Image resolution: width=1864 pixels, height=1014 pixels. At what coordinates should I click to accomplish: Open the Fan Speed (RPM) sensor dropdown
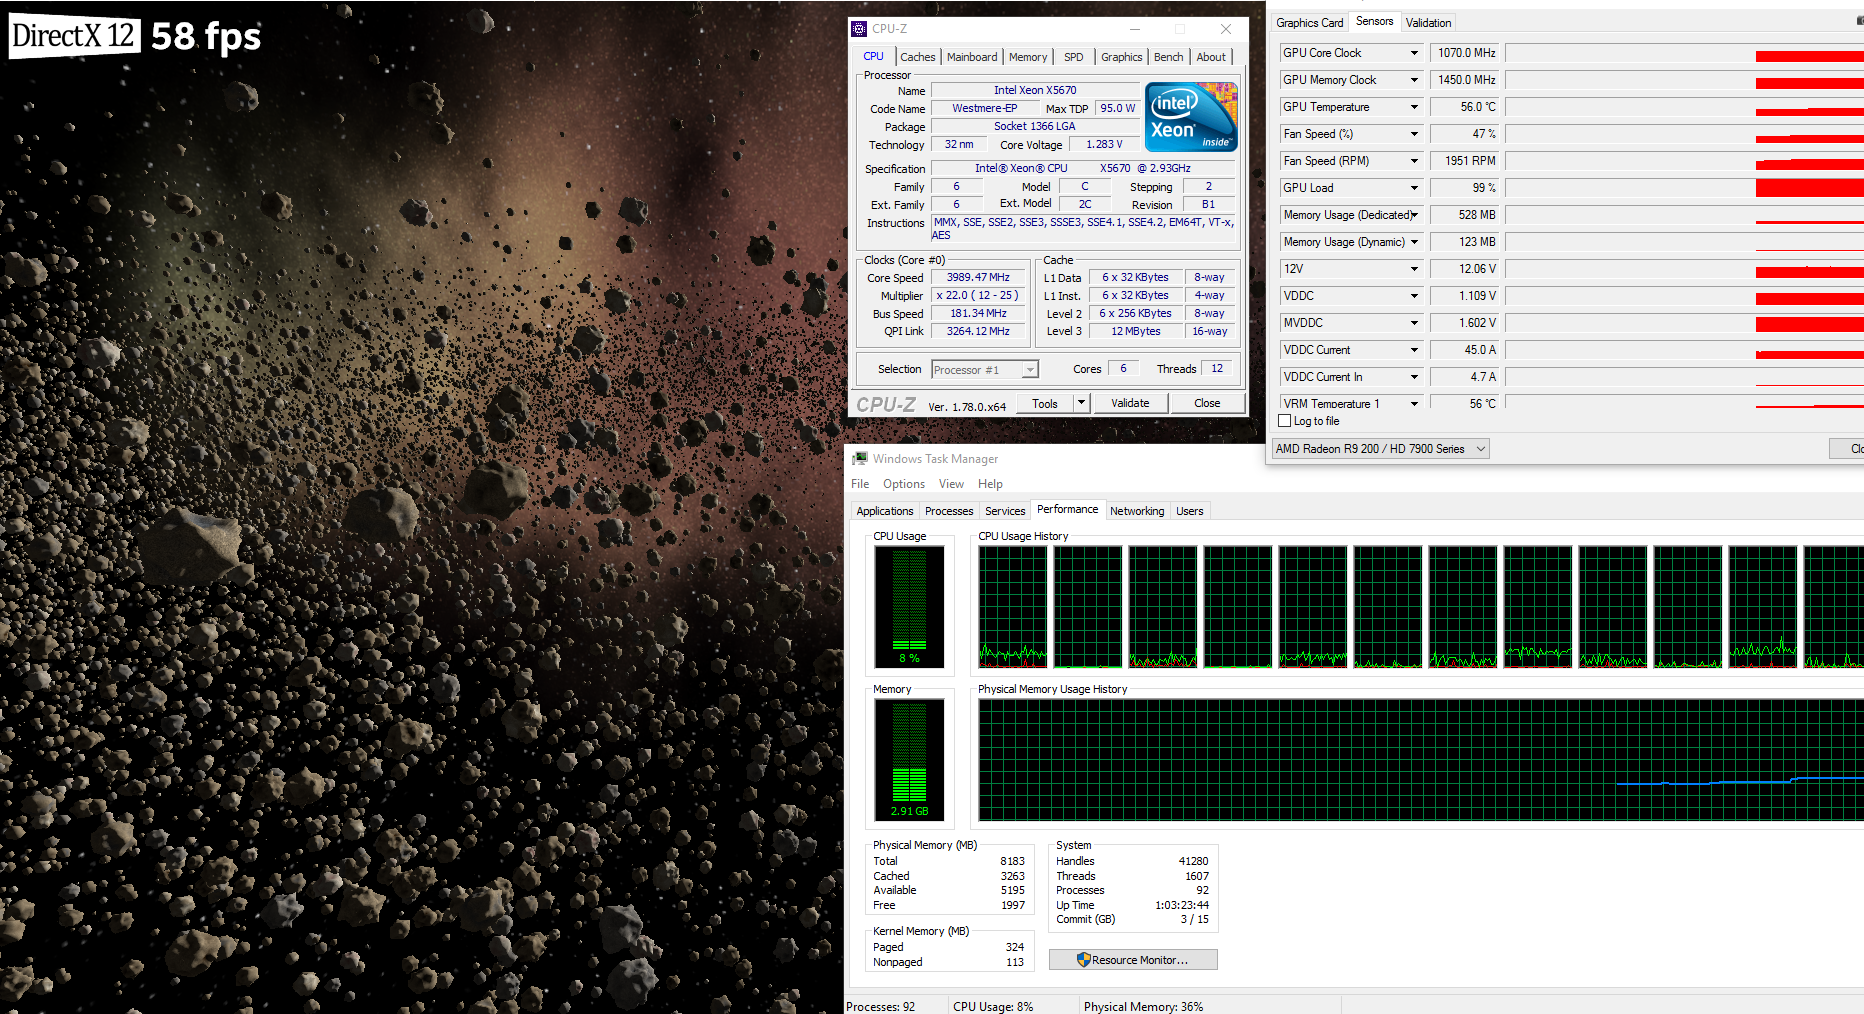[1414, 161]
